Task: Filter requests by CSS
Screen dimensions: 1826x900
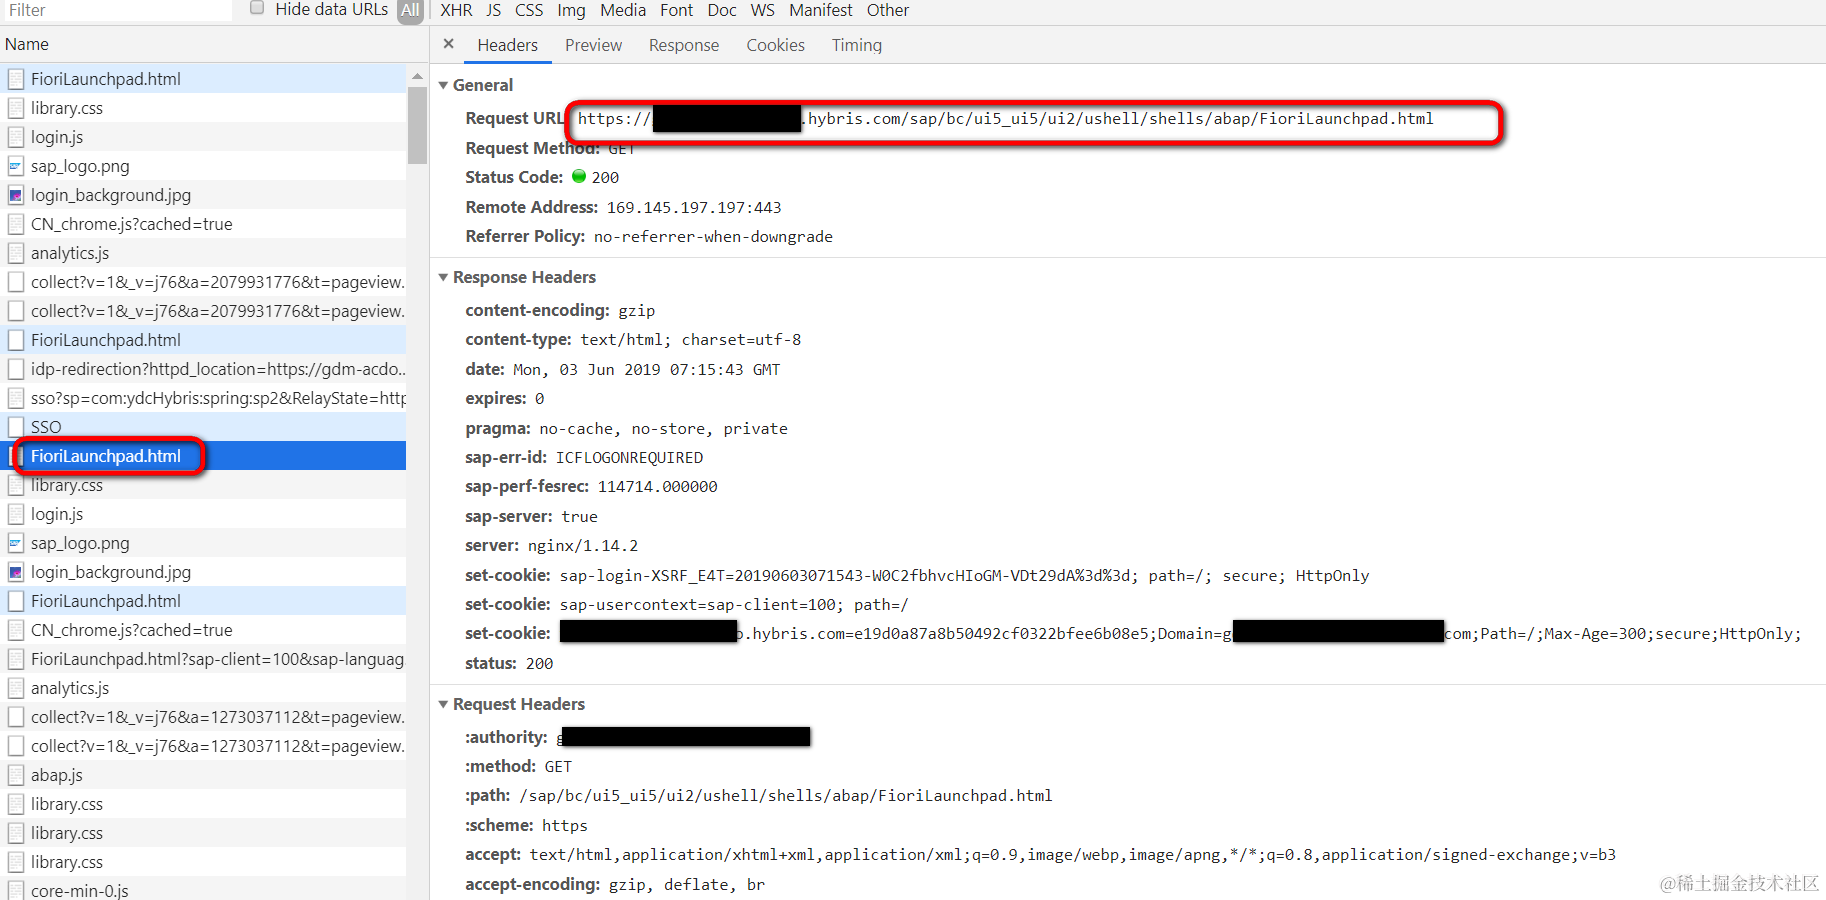Action: 529,10
